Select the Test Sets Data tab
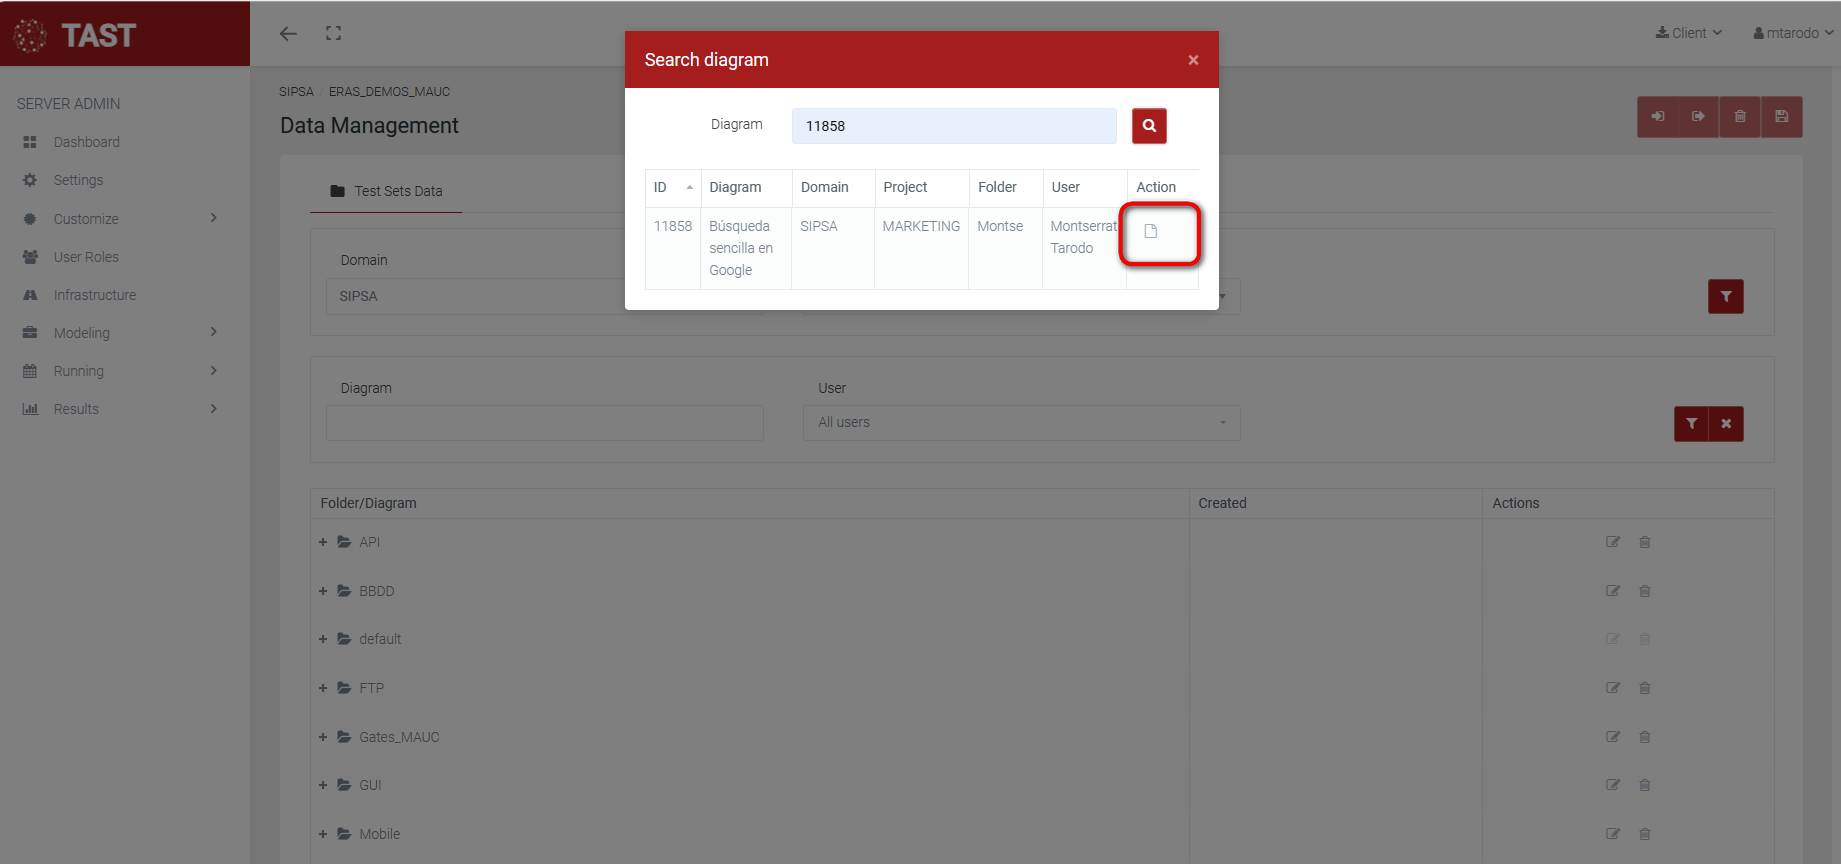 click(386, 191)
